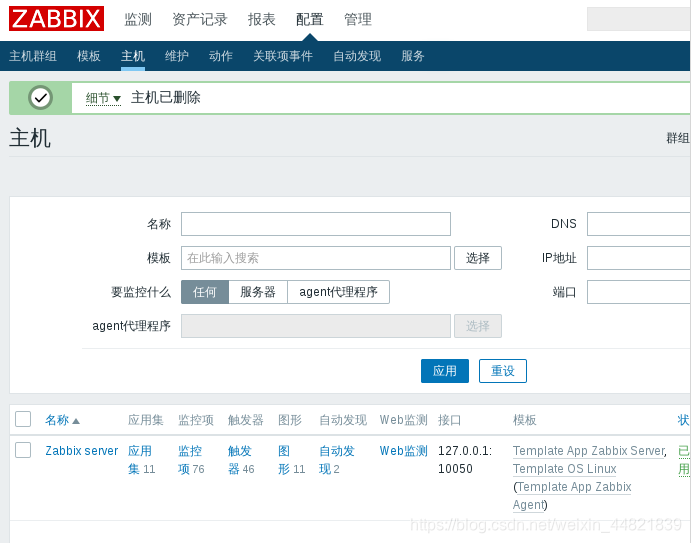Focus the IP地址 filter field
The image size is (691, 543).
(639, 258)
